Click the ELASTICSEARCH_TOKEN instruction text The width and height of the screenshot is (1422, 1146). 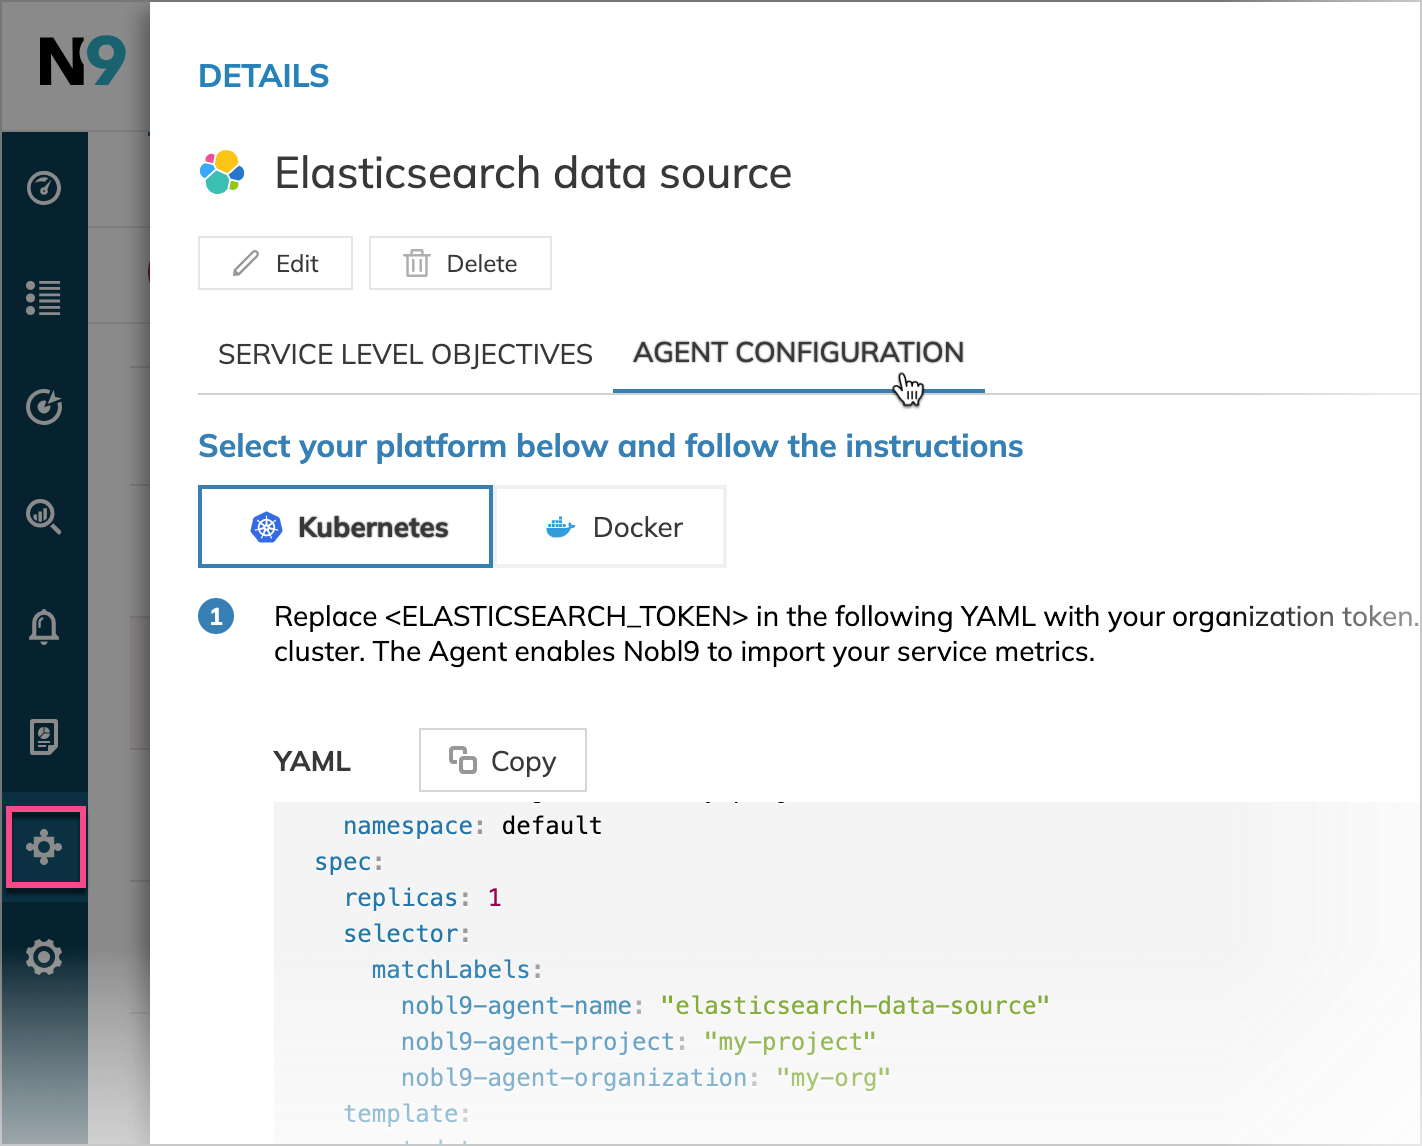[x=845, y=634]
